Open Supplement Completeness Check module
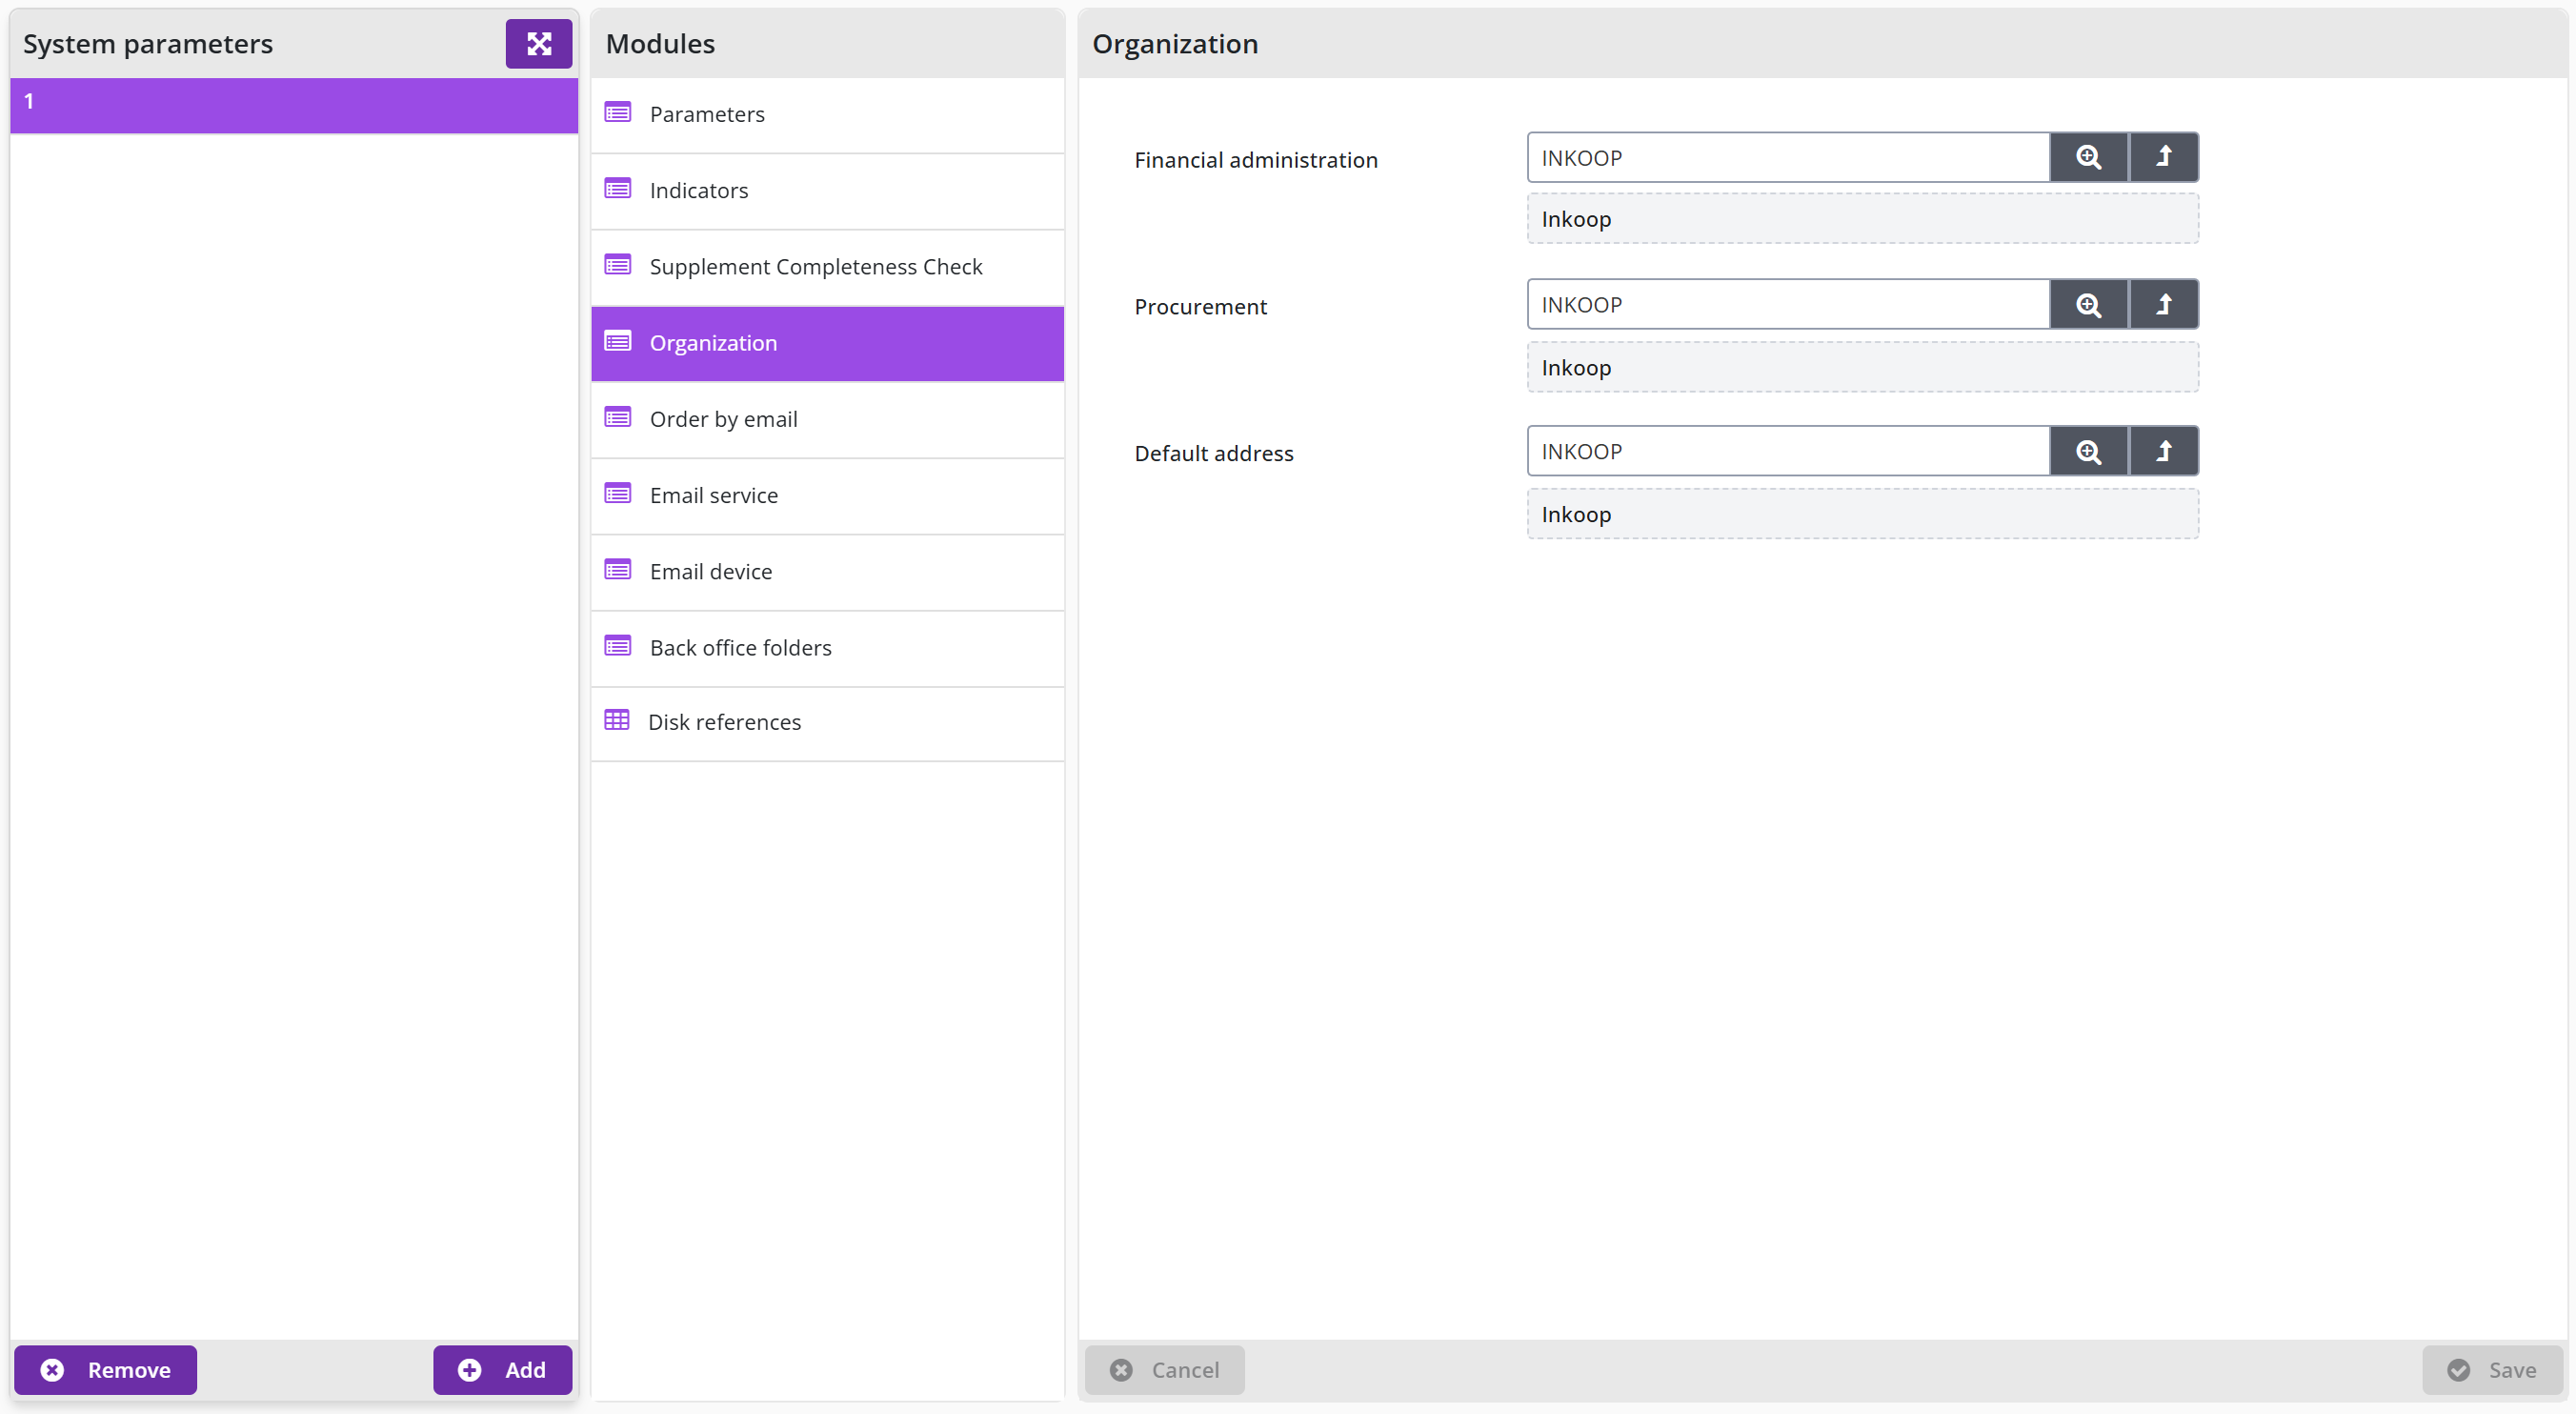The height and width of the screenshot is (1414, 2576). tap(827, 267)
